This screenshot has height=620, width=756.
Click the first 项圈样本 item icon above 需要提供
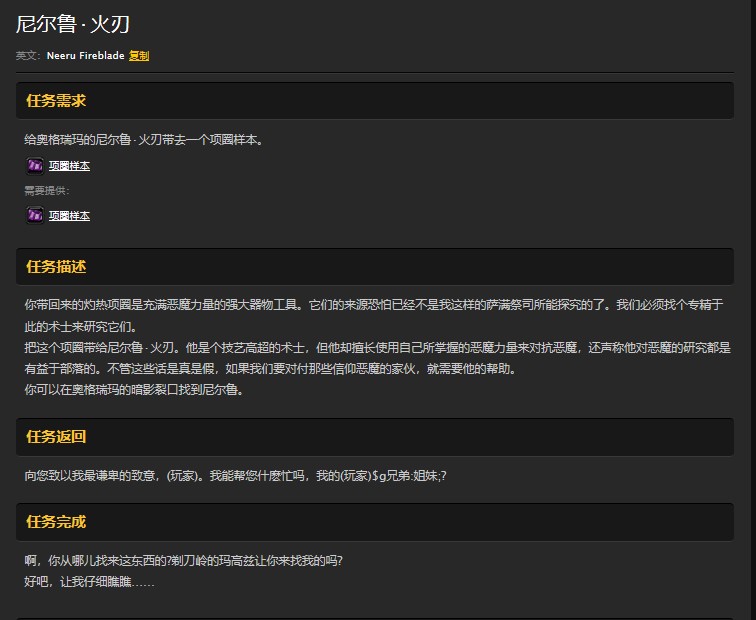[34, 165]
